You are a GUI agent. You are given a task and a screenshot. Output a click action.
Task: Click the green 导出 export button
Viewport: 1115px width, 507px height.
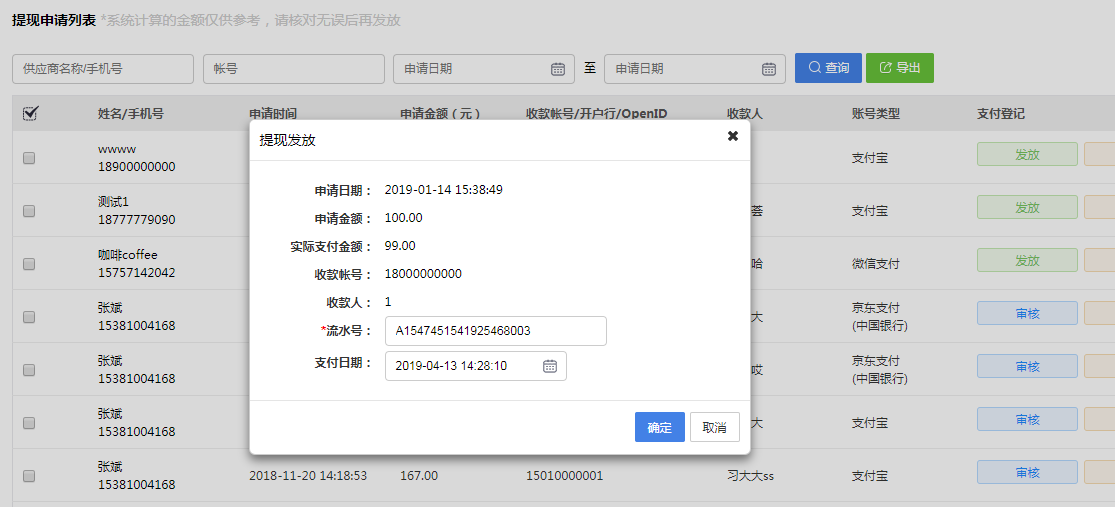[x=899, y=68]
